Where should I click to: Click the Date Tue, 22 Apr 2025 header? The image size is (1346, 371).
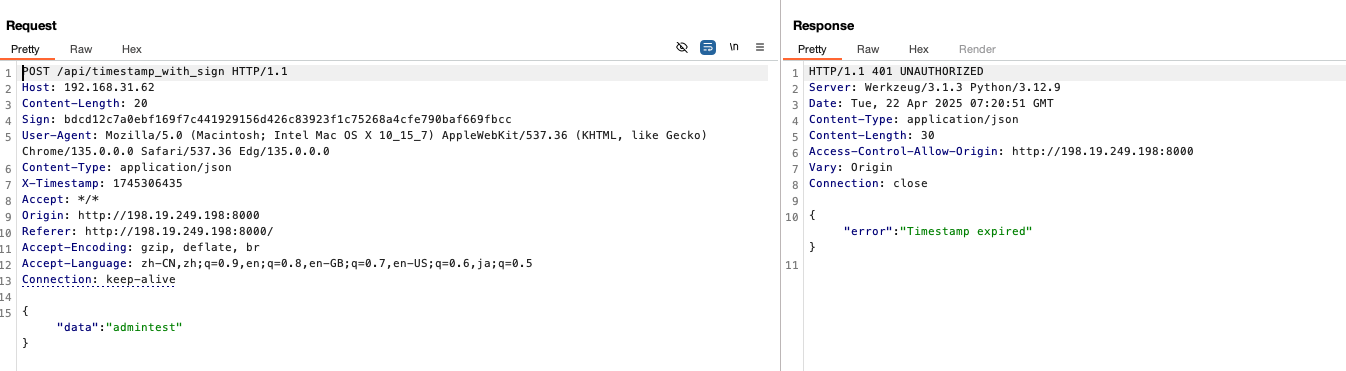pyautogui.click(x=931, y=104)
